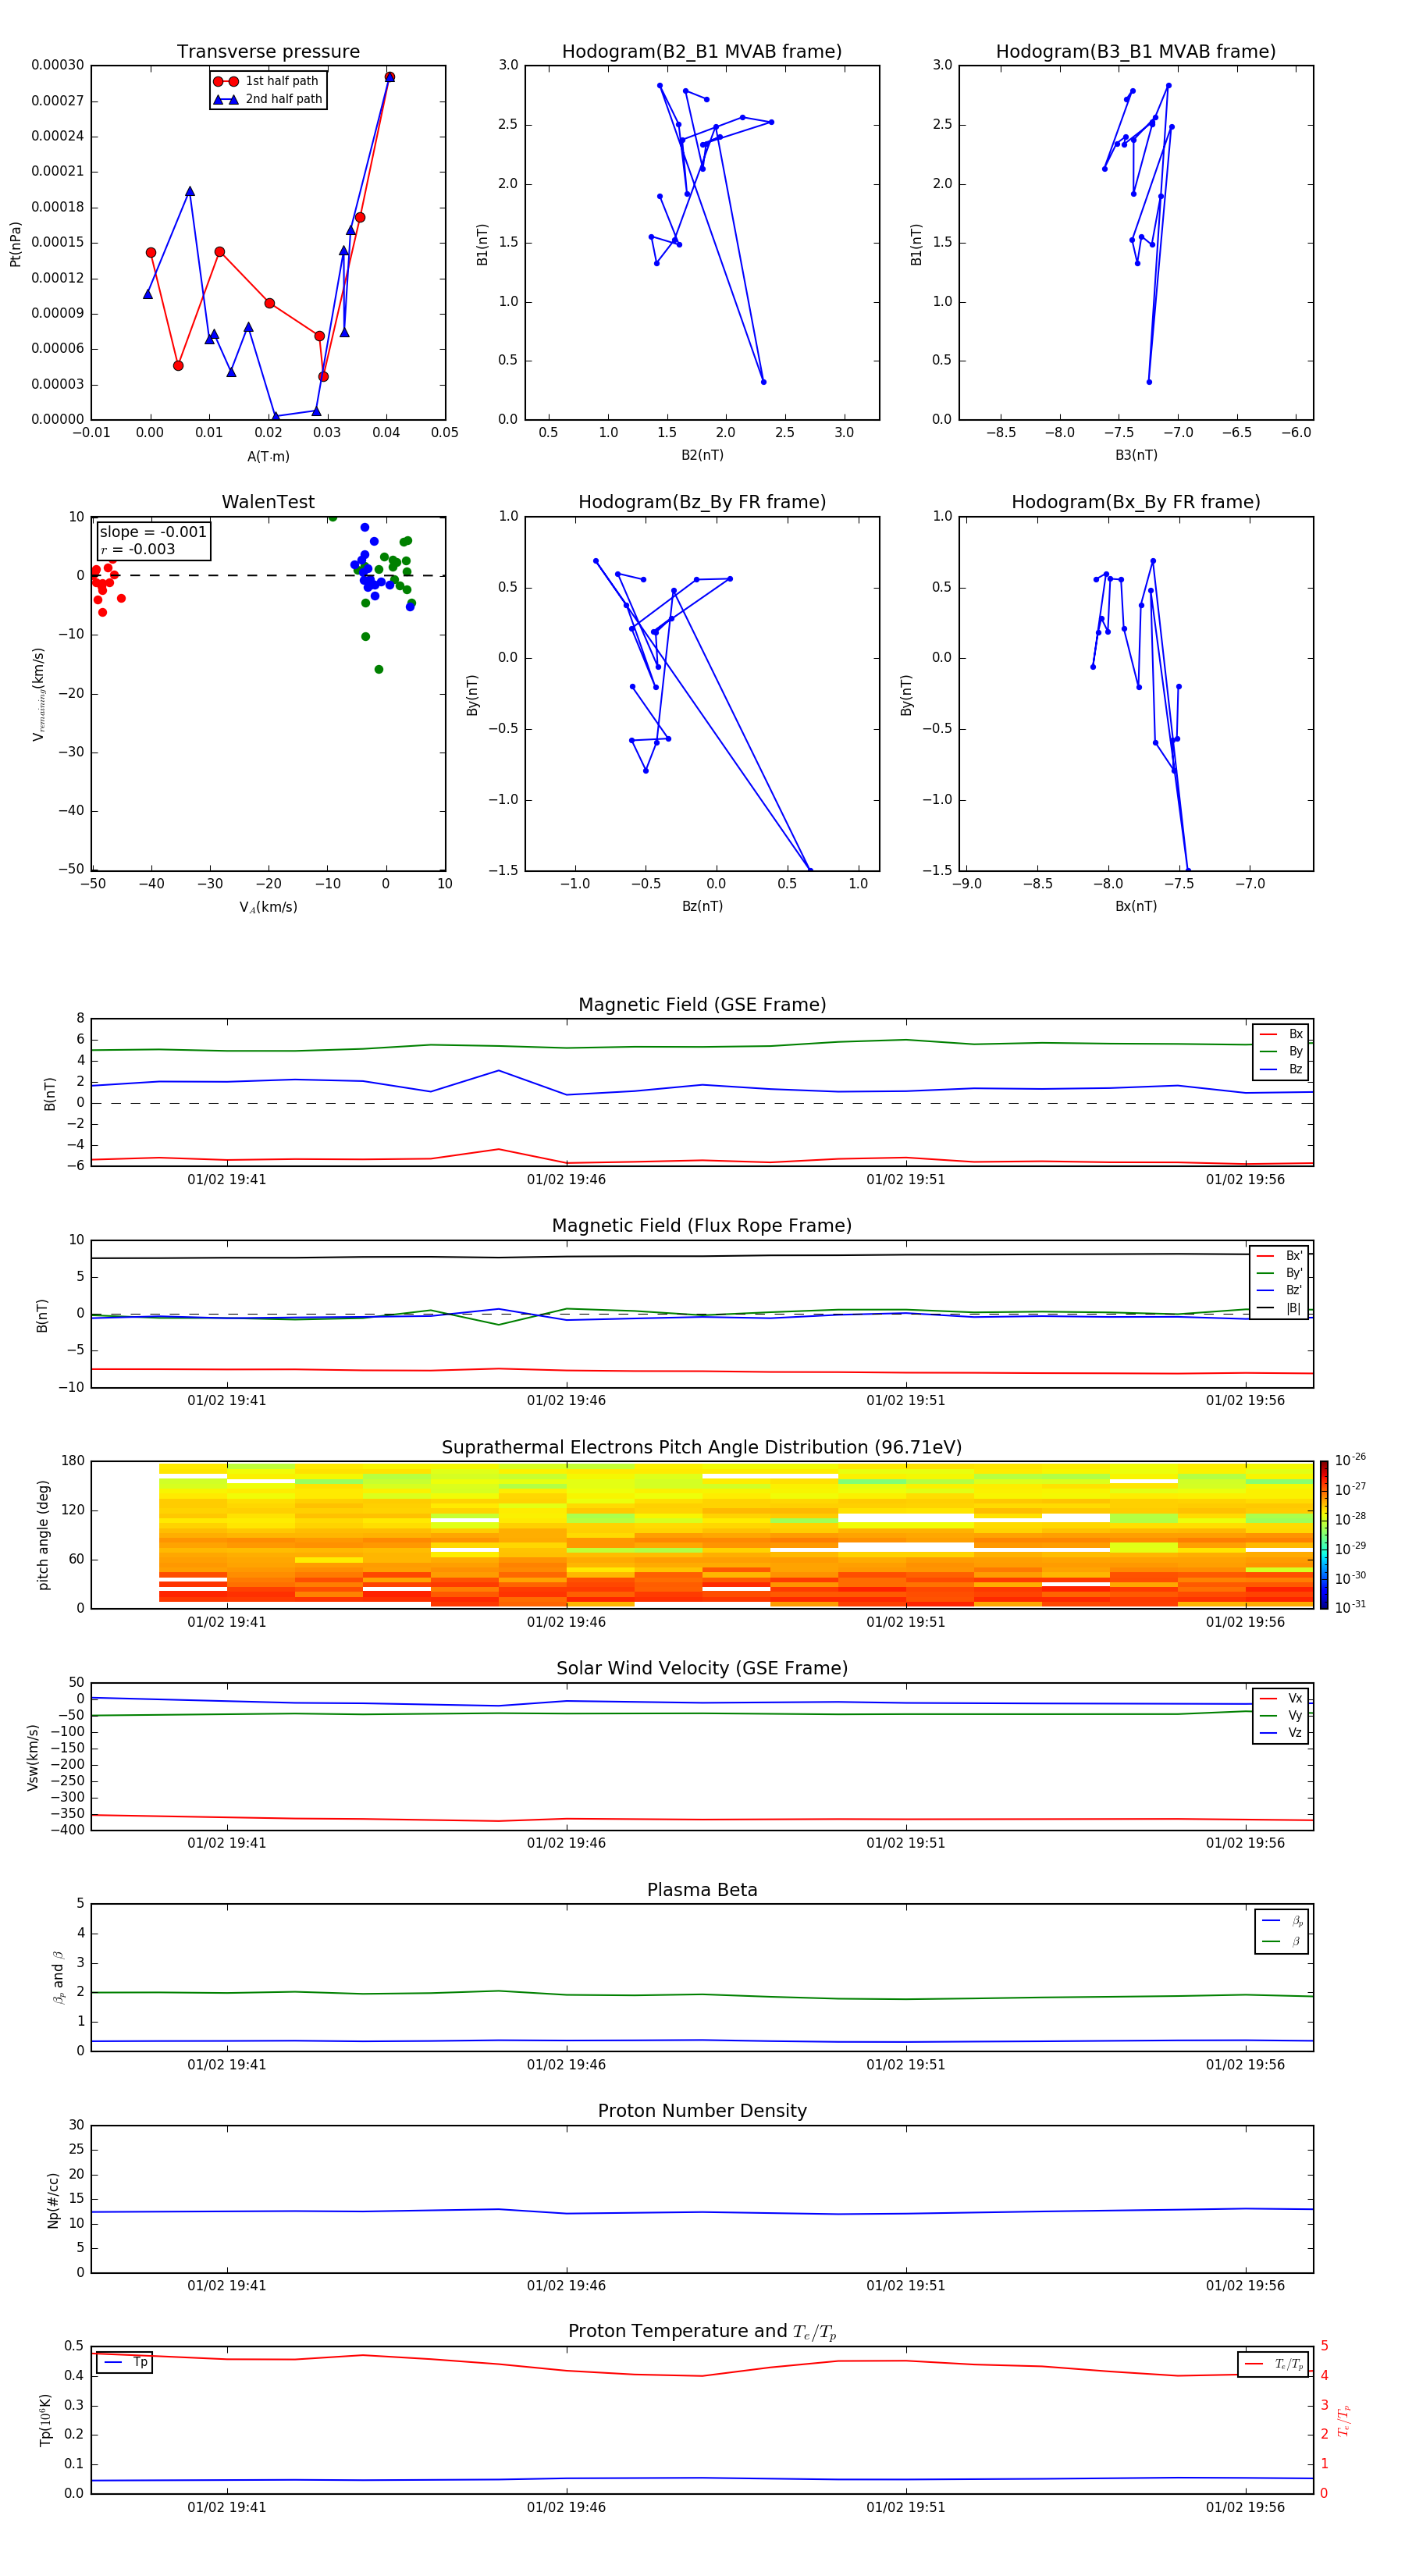1405x2576 pixels.
Task: Click the 'Hodogram(Bz_By FR frame)' title
Action: point(702,502)
